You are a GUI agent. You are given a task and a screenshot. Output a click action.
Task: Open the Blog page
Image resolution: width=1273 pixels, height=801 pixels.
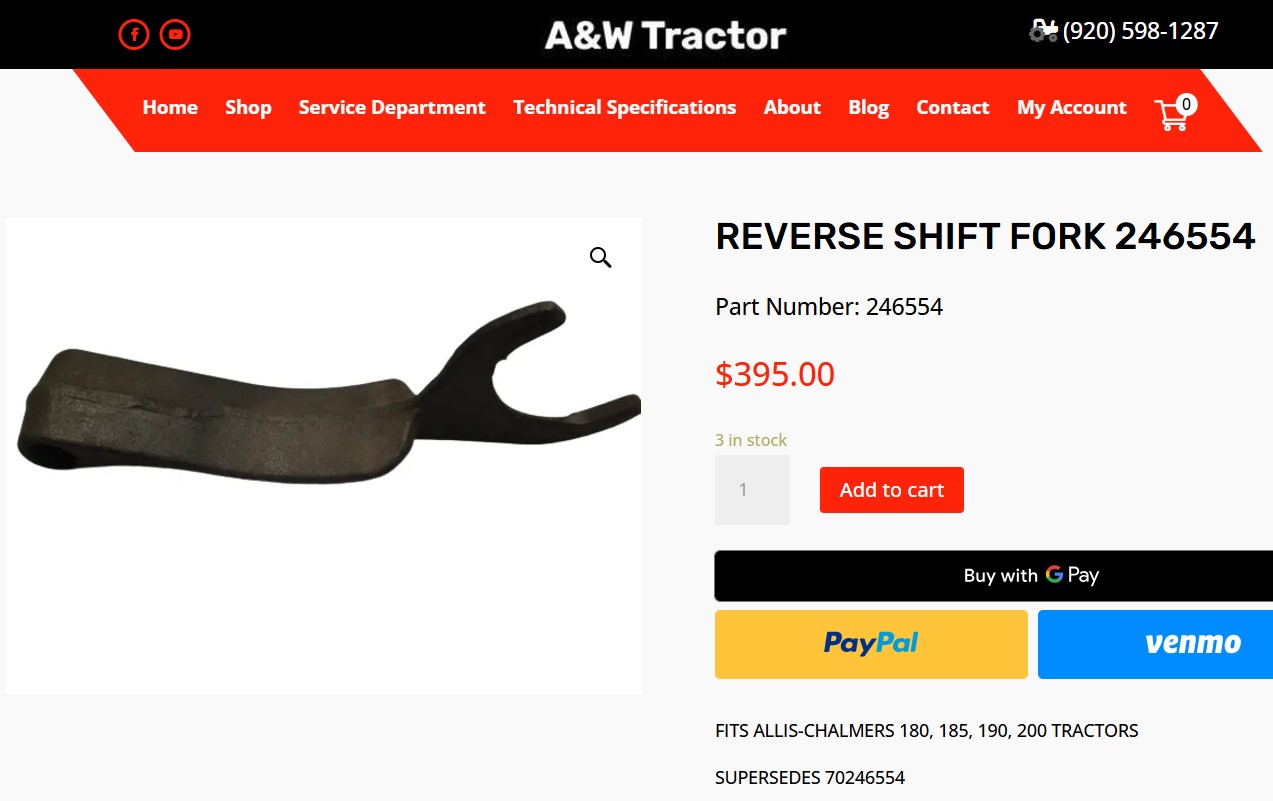tap(869, 108)
